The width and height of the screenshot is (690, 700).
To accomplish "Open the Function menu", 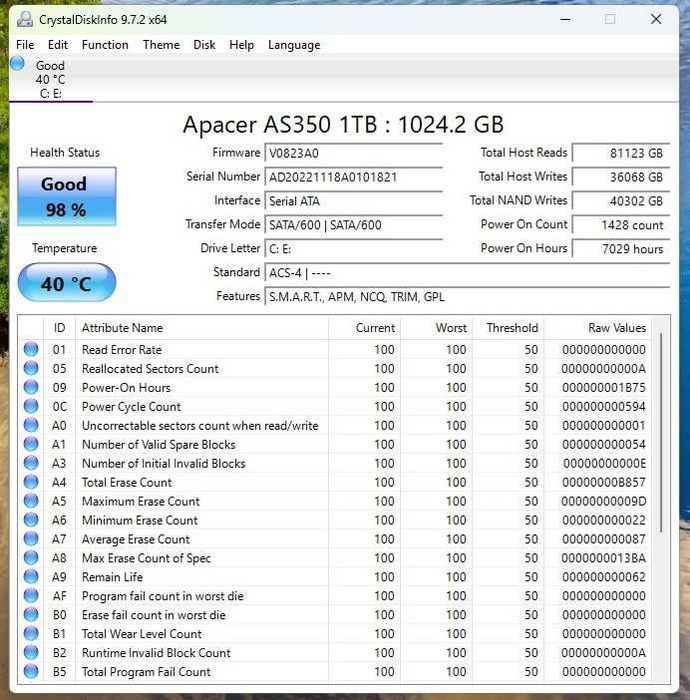I will click(105, 45).
